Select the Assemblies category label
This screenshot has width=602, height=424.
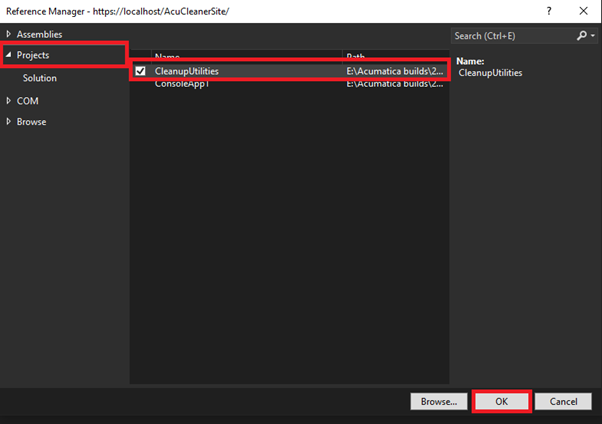click(39, 34)
